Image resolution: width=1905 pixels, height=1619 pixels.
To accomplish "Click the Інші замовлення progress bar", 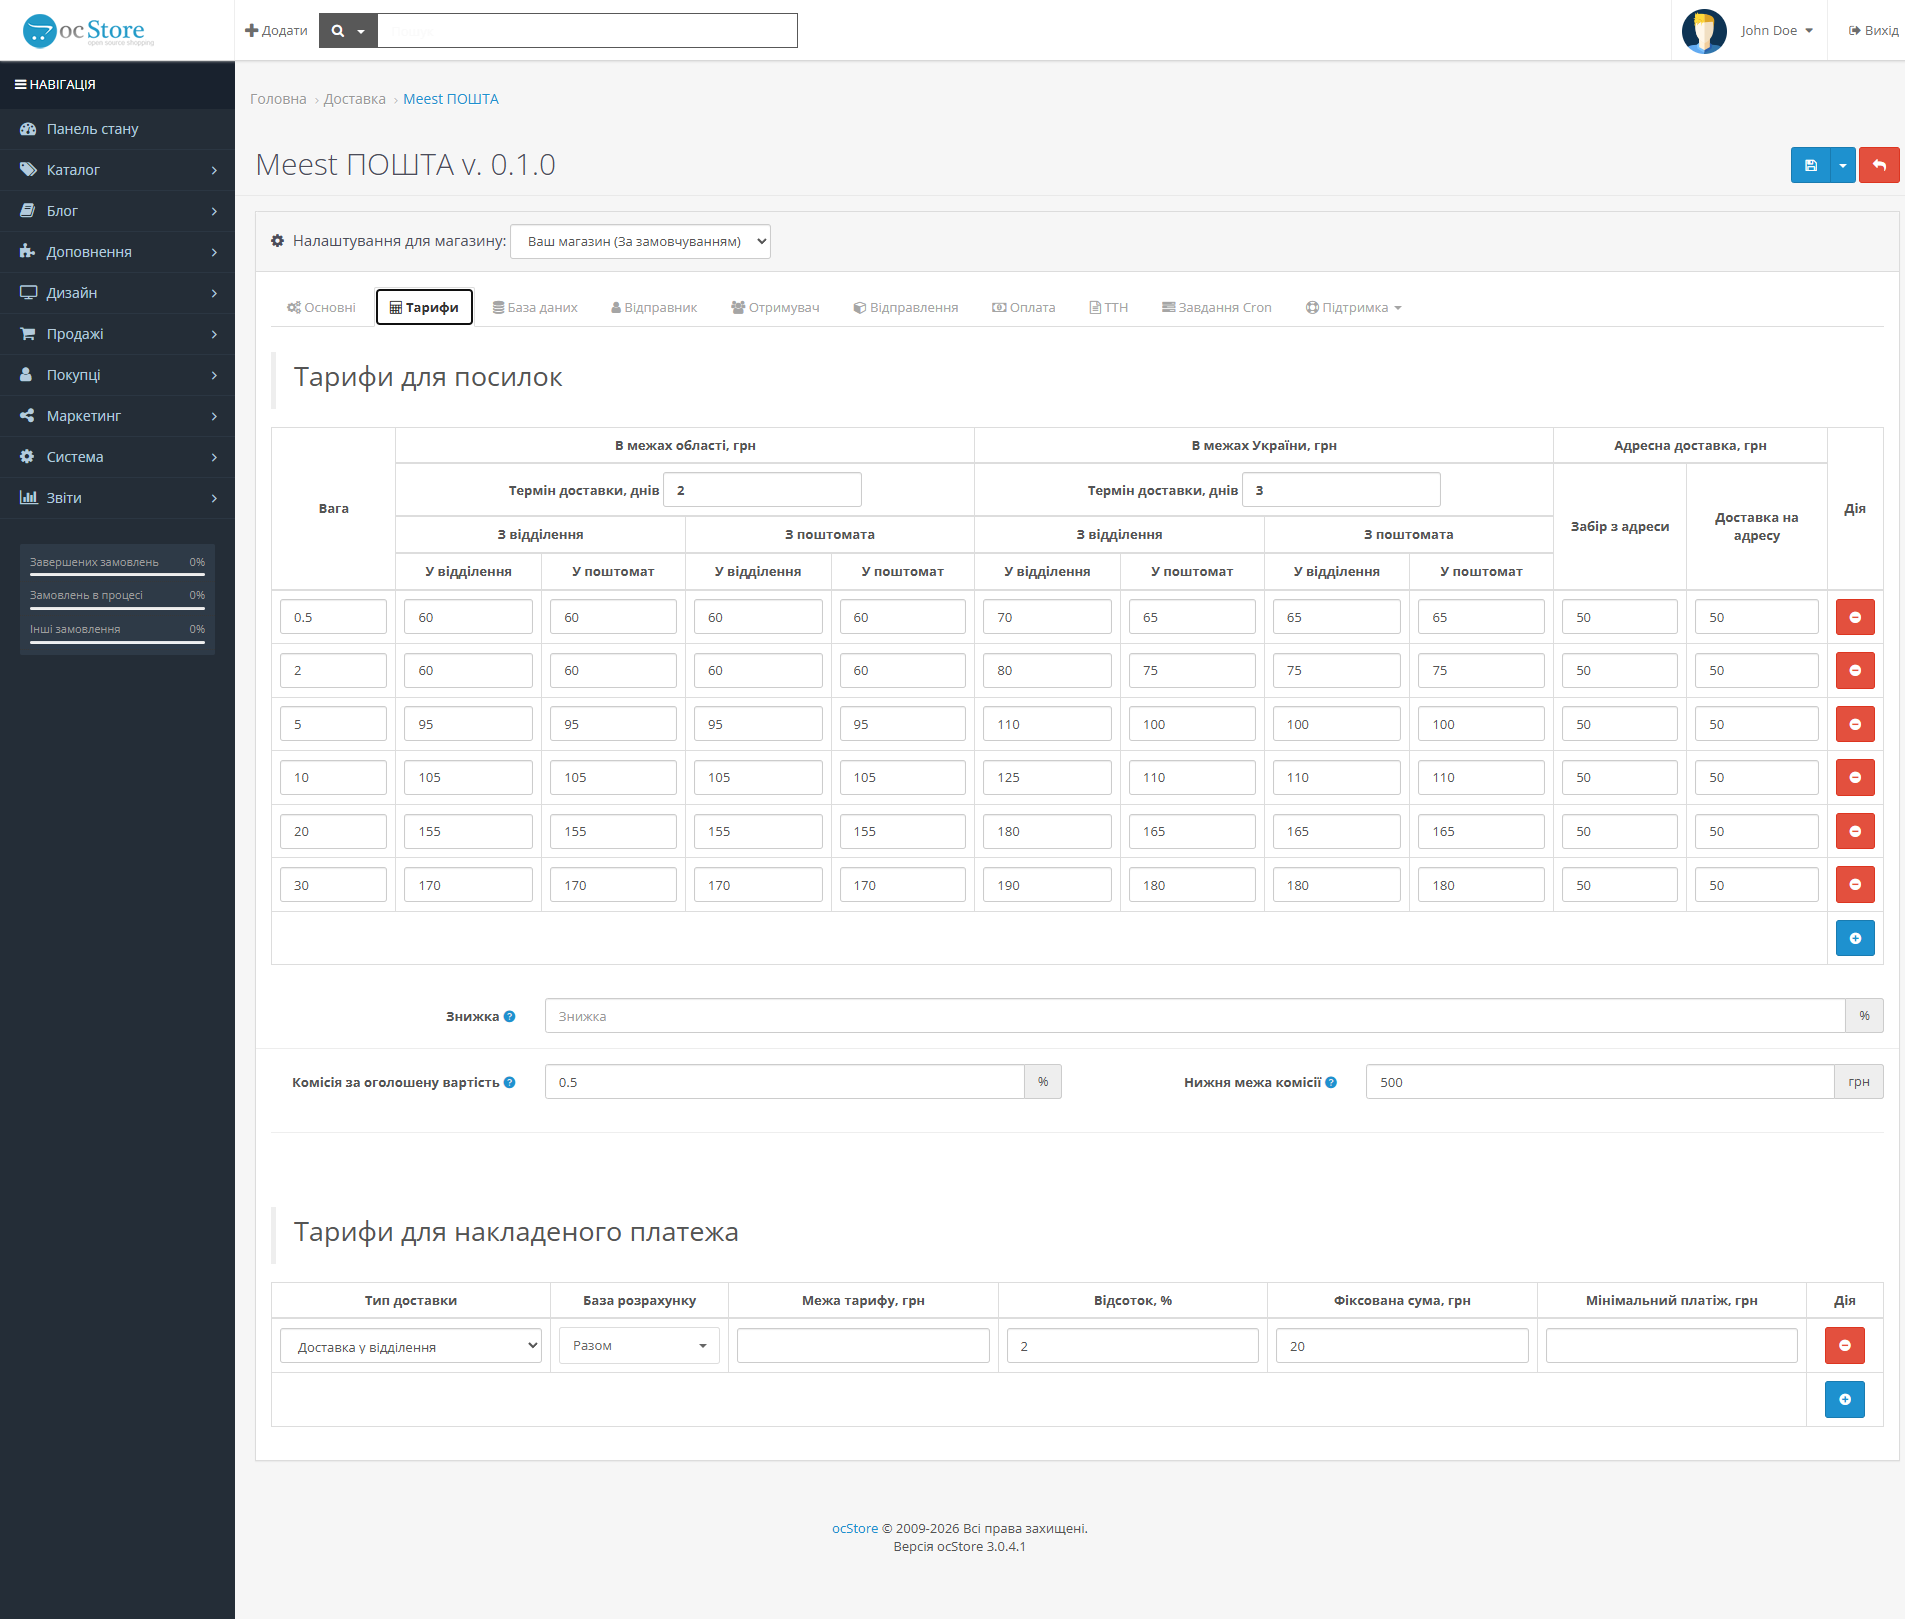I will click(117, 642).
